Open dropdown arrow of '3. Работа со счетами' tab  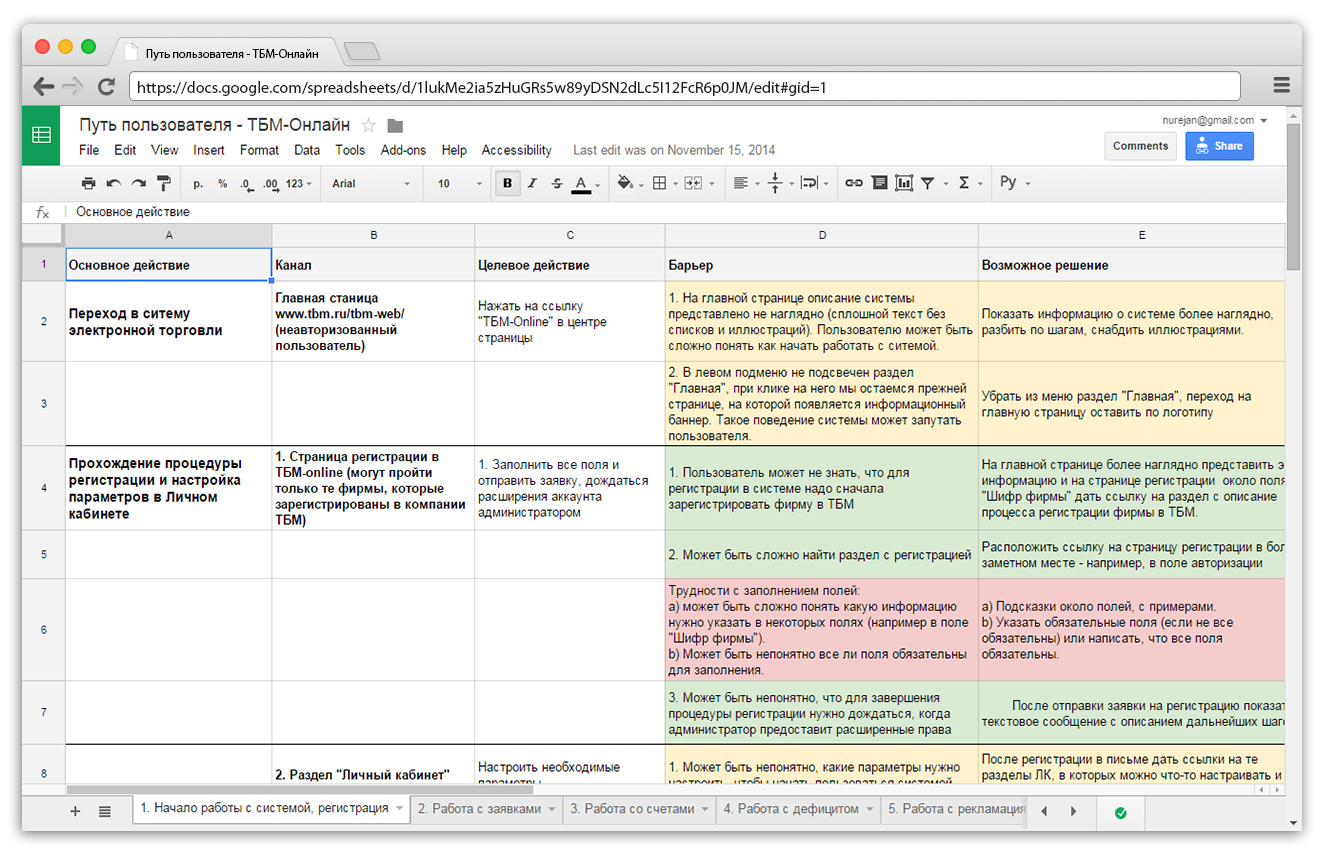(x=704, y=809)
